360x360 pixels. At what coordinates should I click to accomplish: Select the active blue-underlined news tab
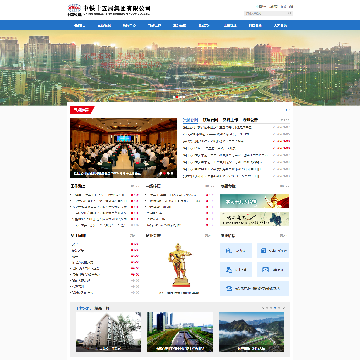pos(190,120)
